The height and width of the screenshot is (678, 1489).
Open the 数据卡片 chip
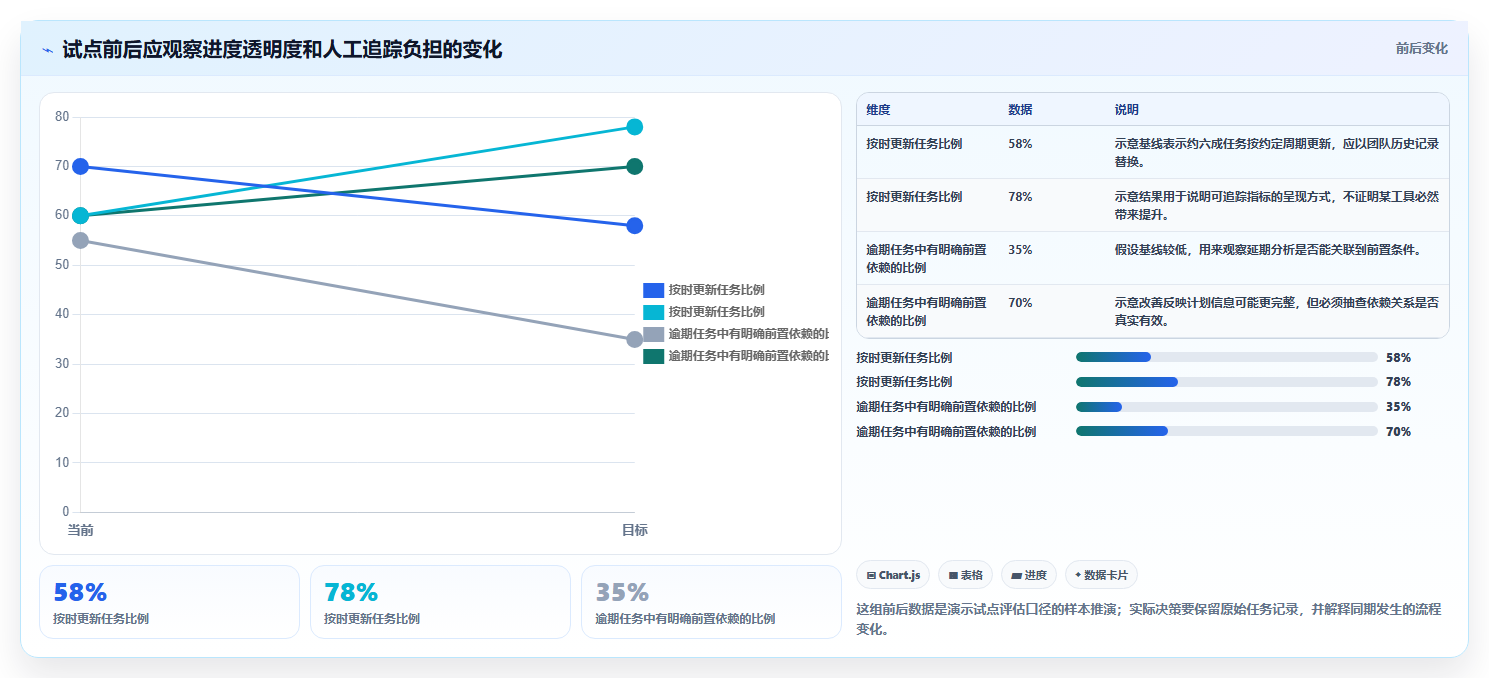tap(1101, 575)
